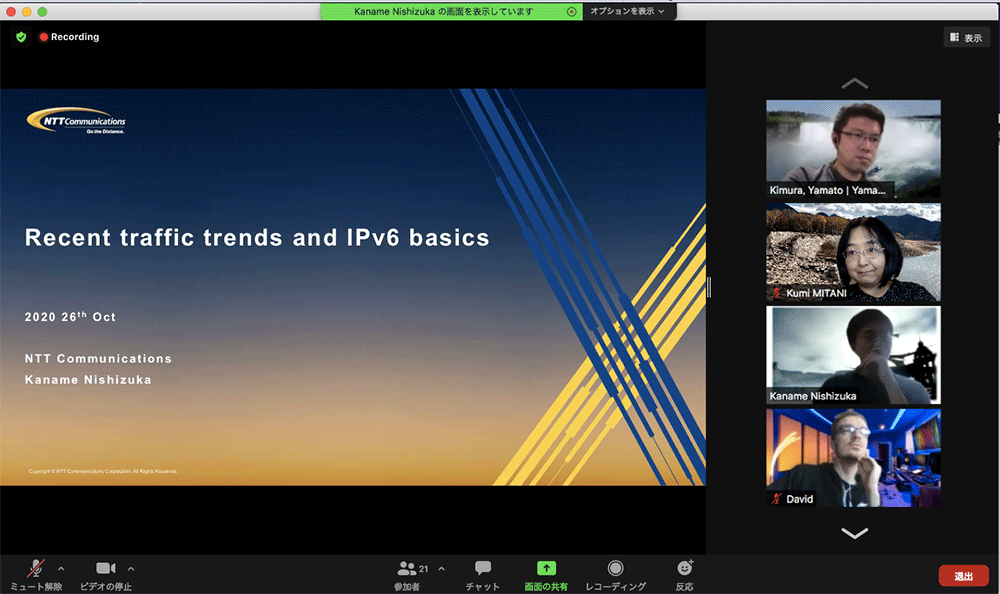Click the muted mic icon beside David
The width and height of the screenshot is (1000, 594).
pyautogui.click(x=776, y=499)
